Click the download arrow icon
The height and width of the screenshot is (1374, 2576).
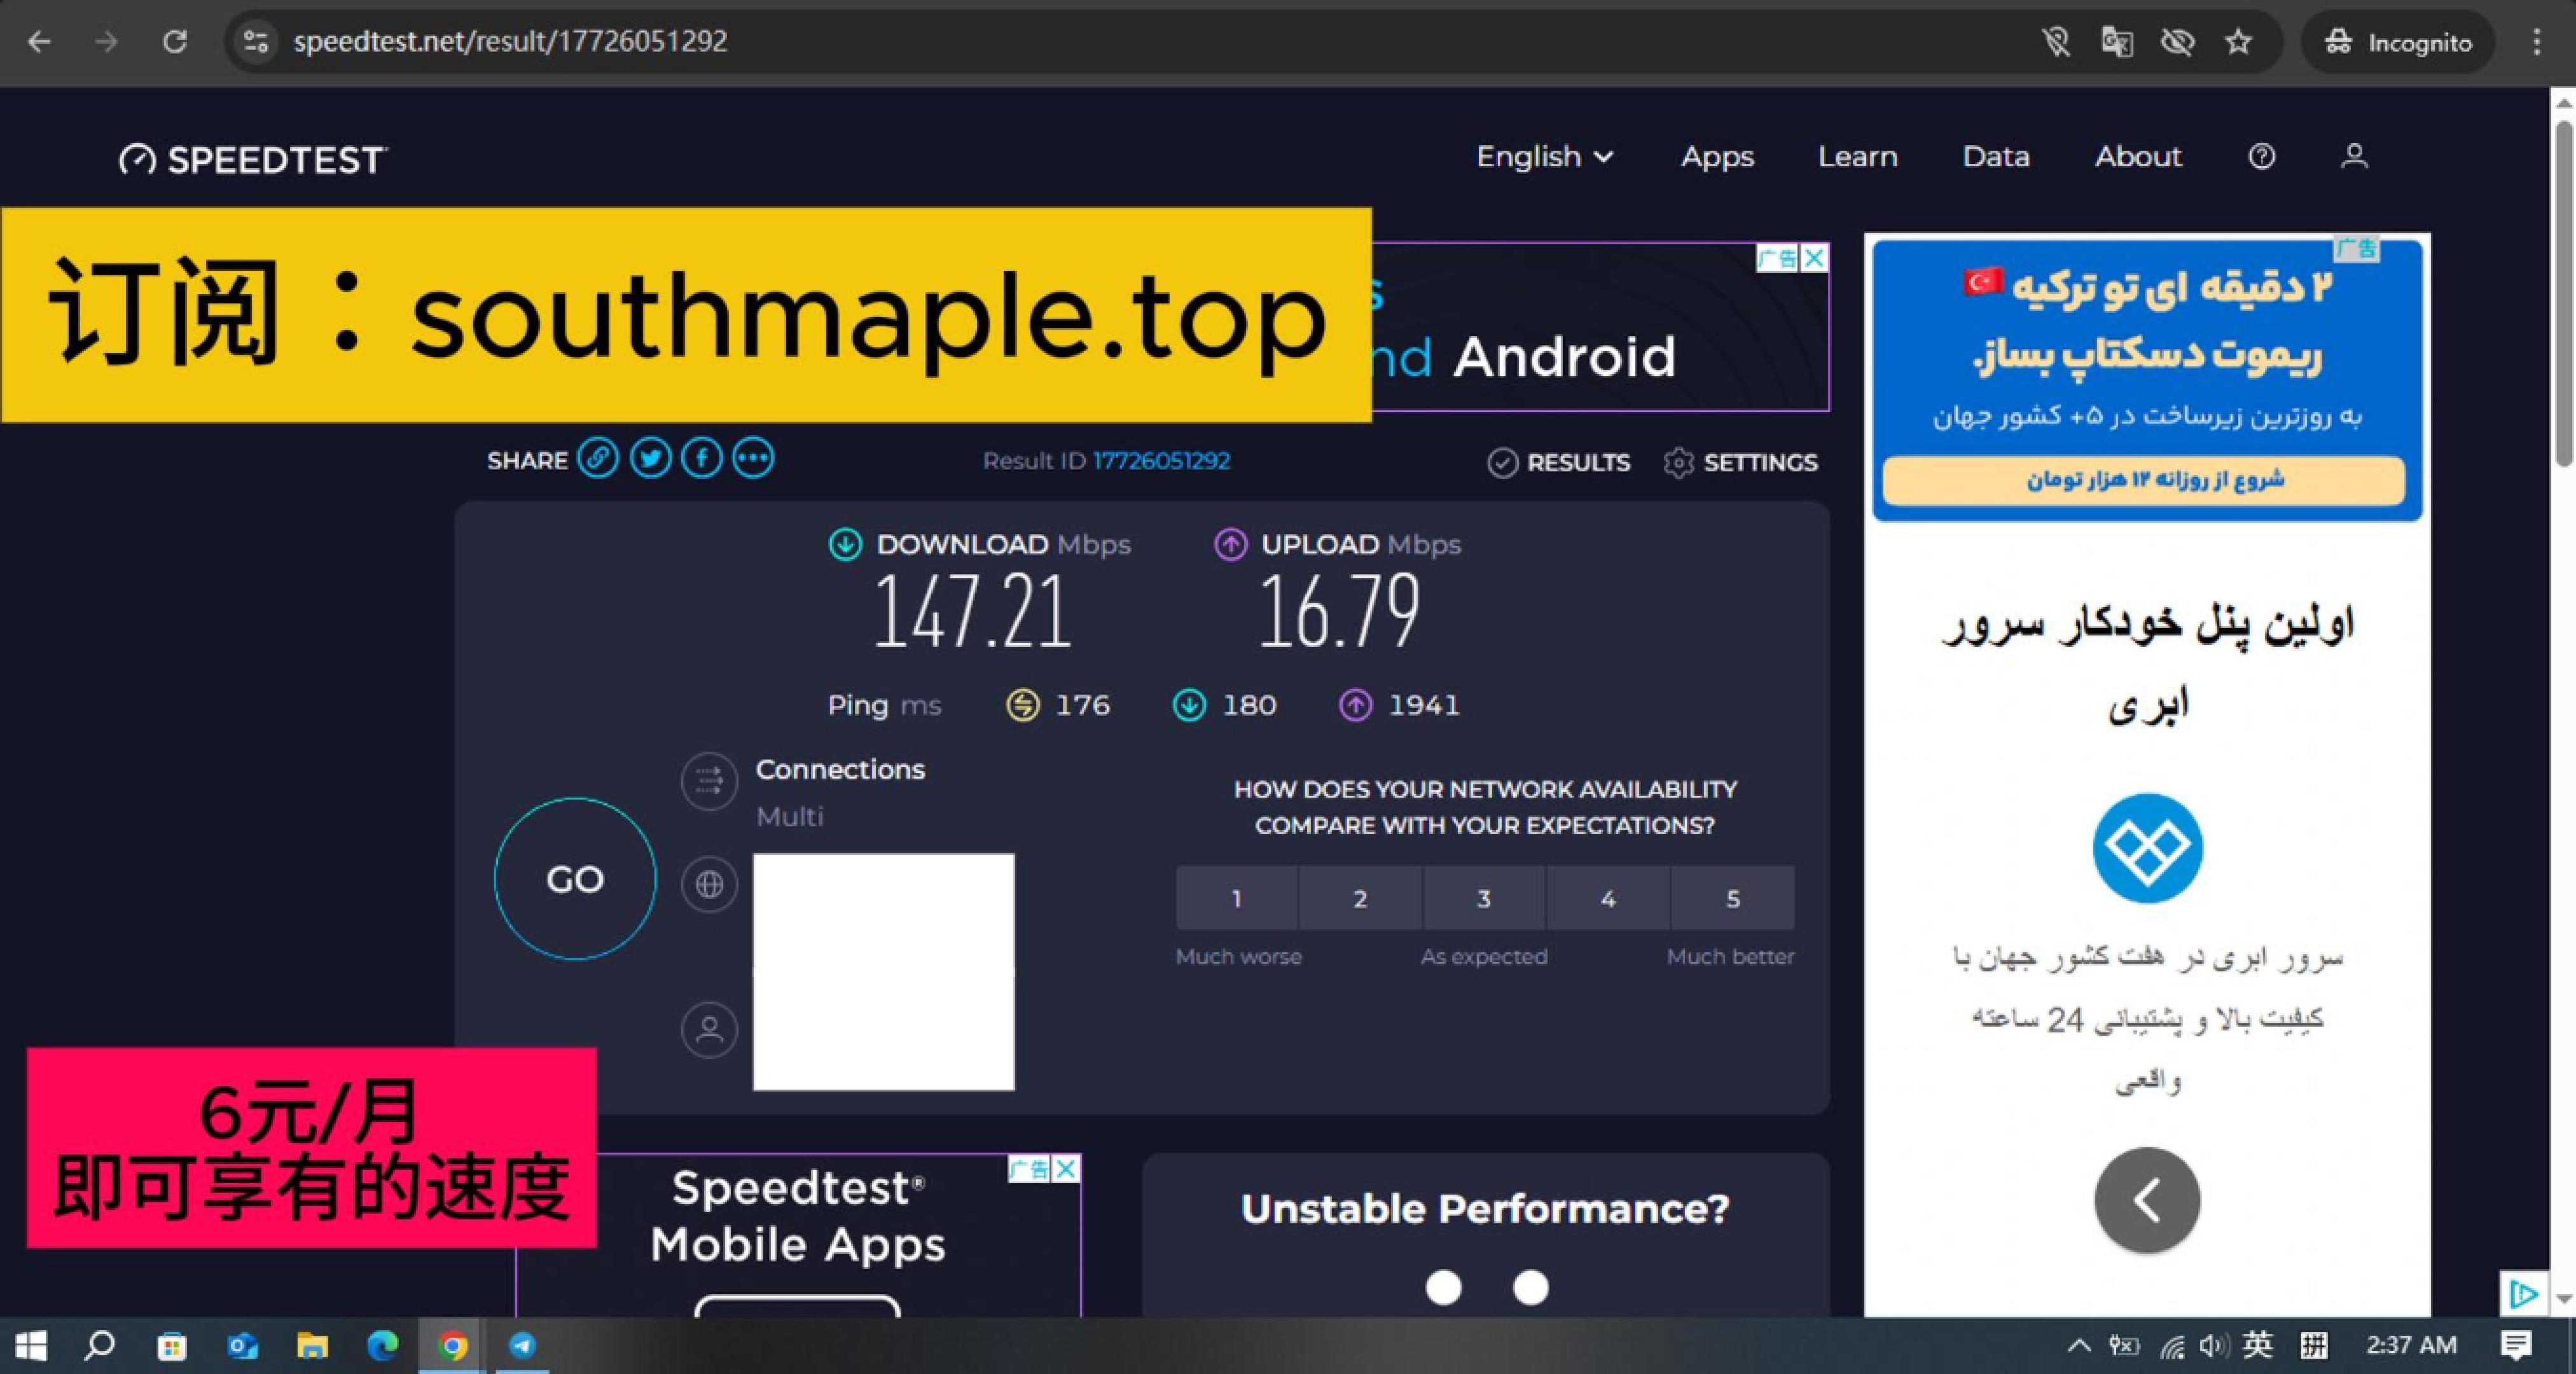845,545
